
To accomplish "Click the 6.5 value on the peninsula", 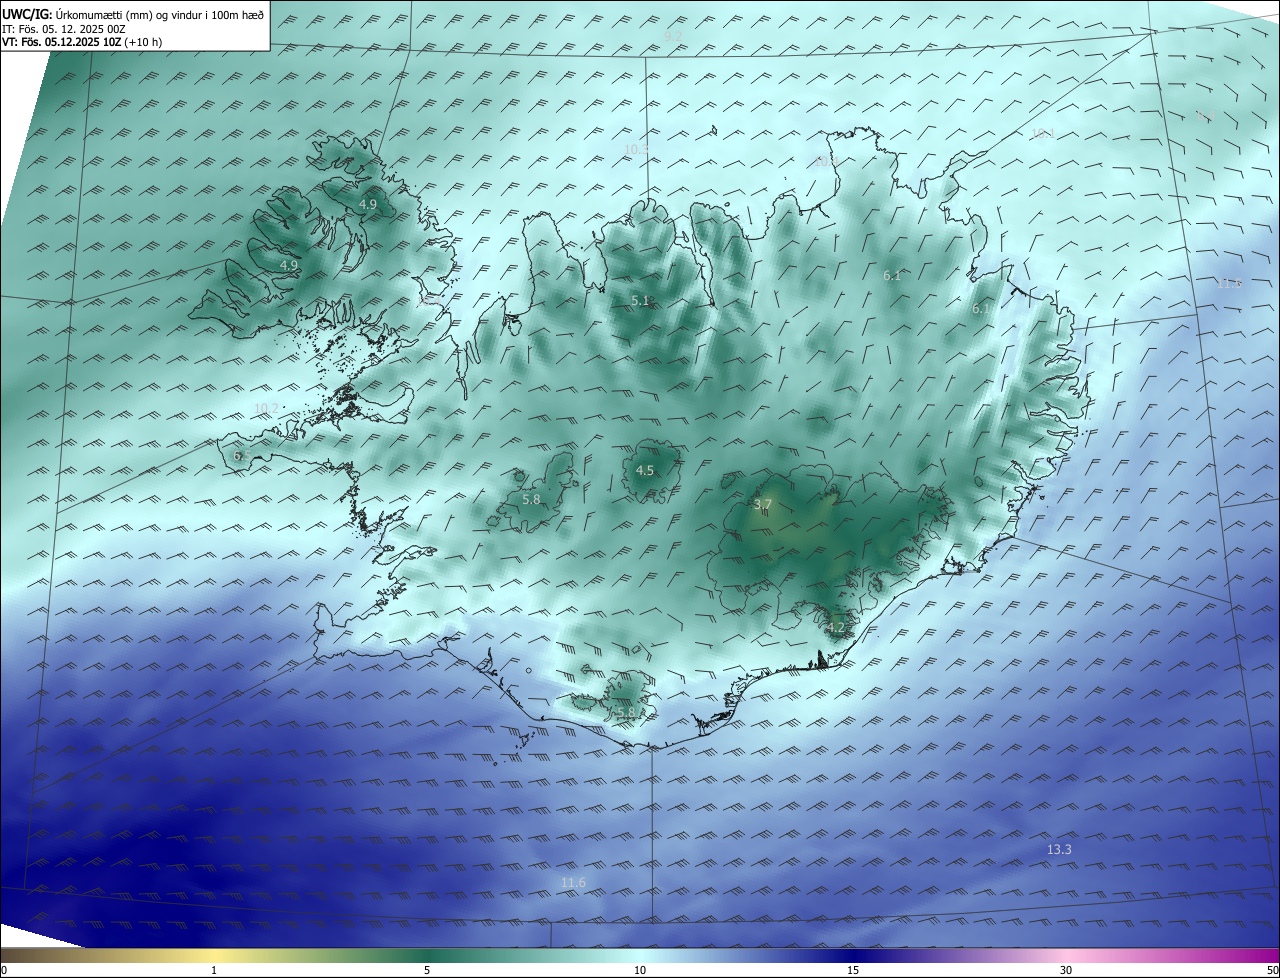I will [242, 456].
